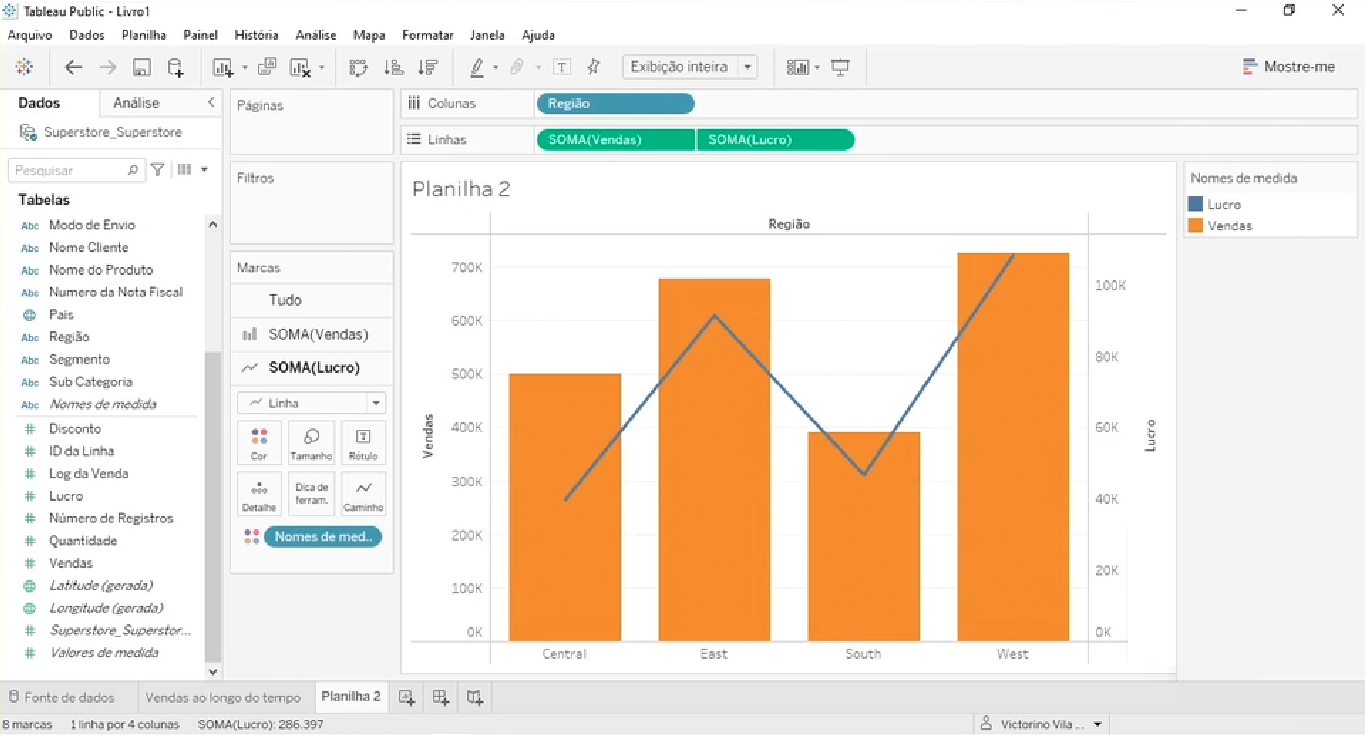Click the Novo Painel icon near sheet tabs

pos(440,697)
